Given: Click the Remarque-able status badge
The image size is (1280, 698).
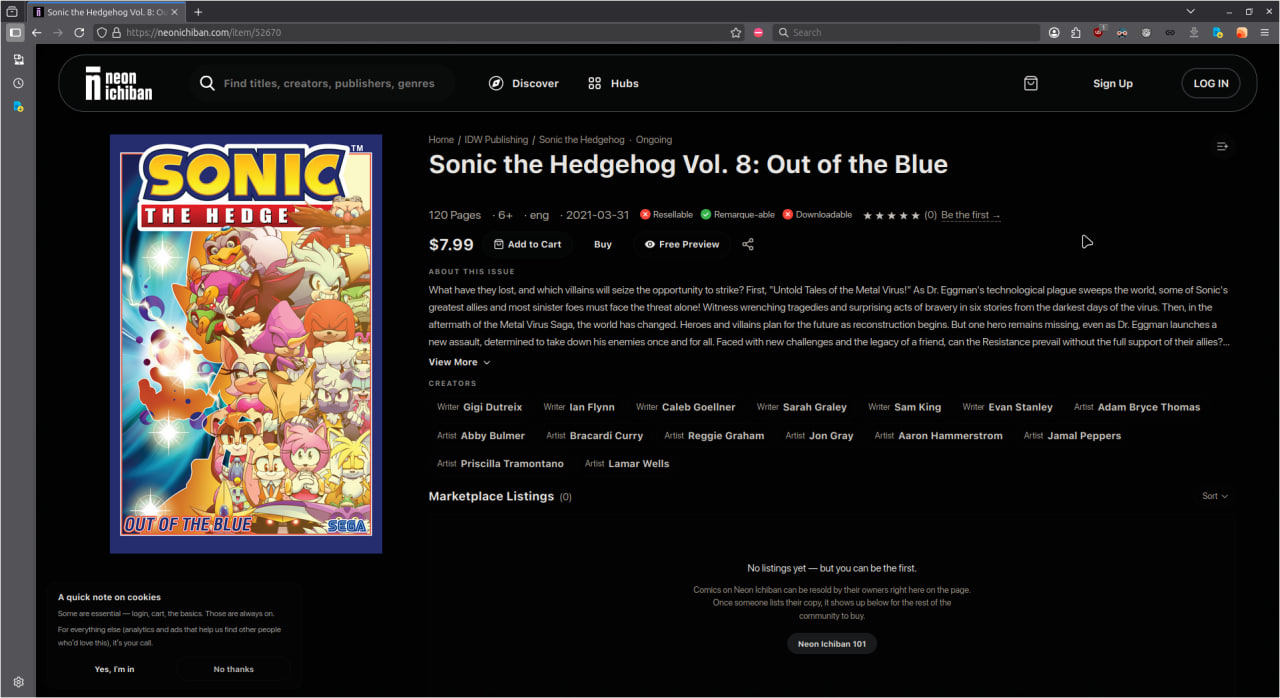Looking at the screenshot, I should (x=738, y=215).
